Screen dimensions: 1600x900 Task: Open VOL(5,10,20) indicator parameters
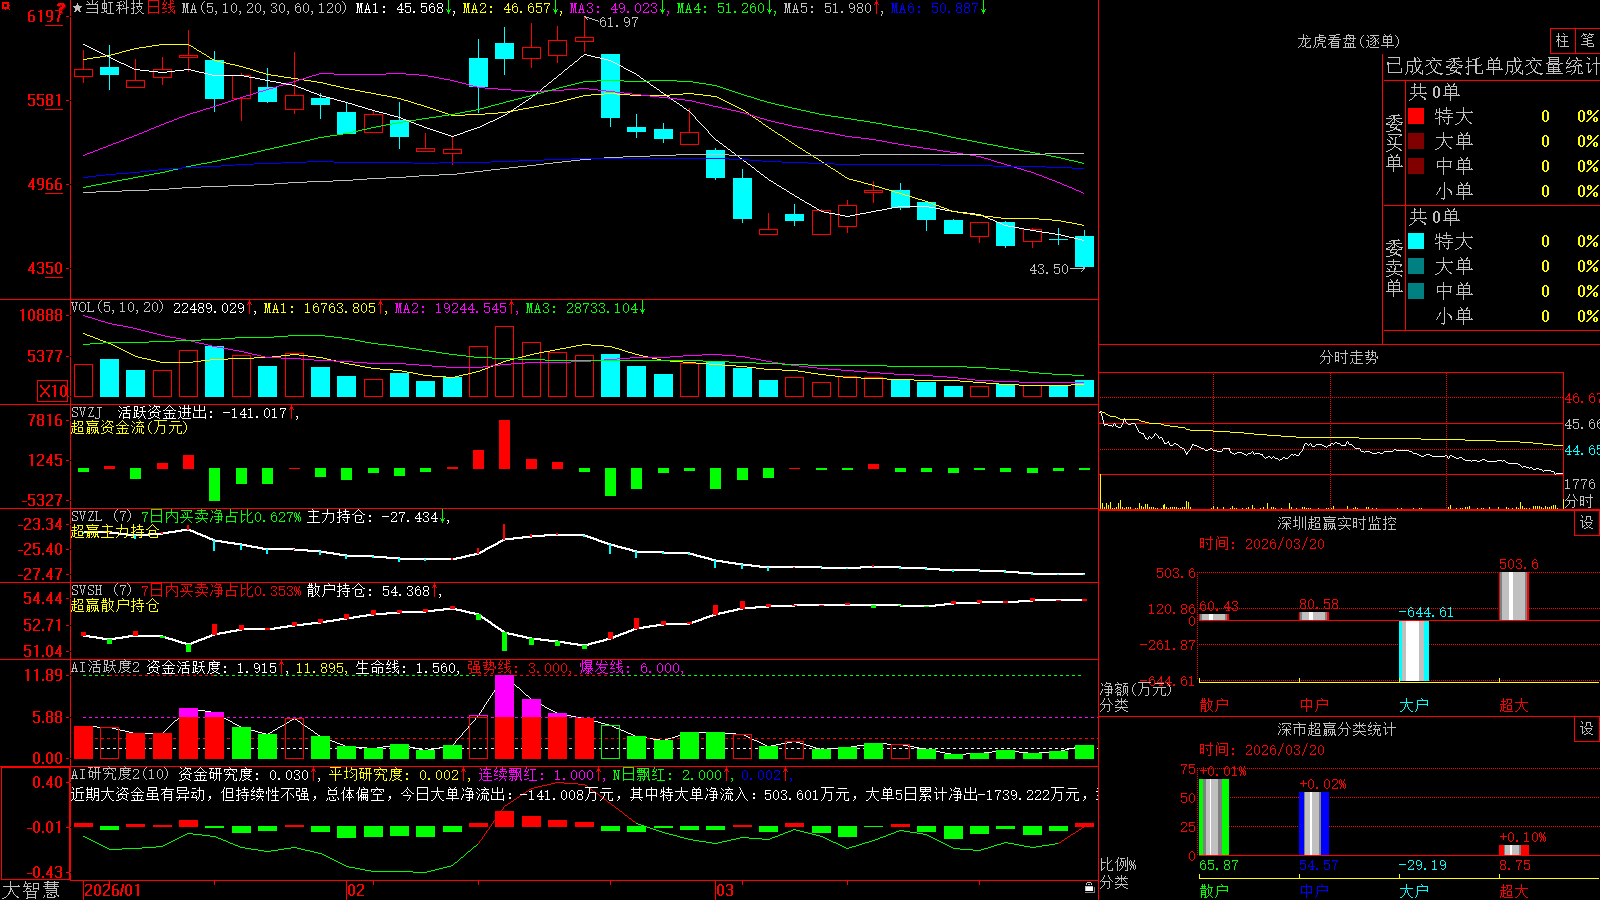(117, 307)
